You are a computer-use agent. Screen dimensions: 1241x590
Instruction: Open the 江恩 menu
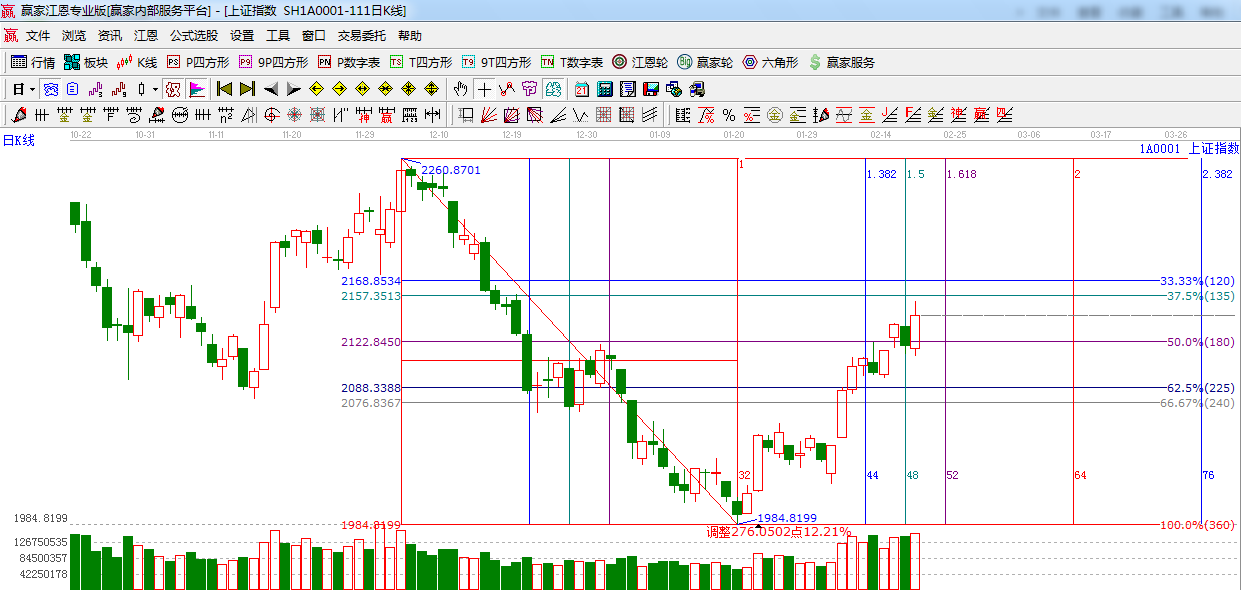[x=146, y=35]
